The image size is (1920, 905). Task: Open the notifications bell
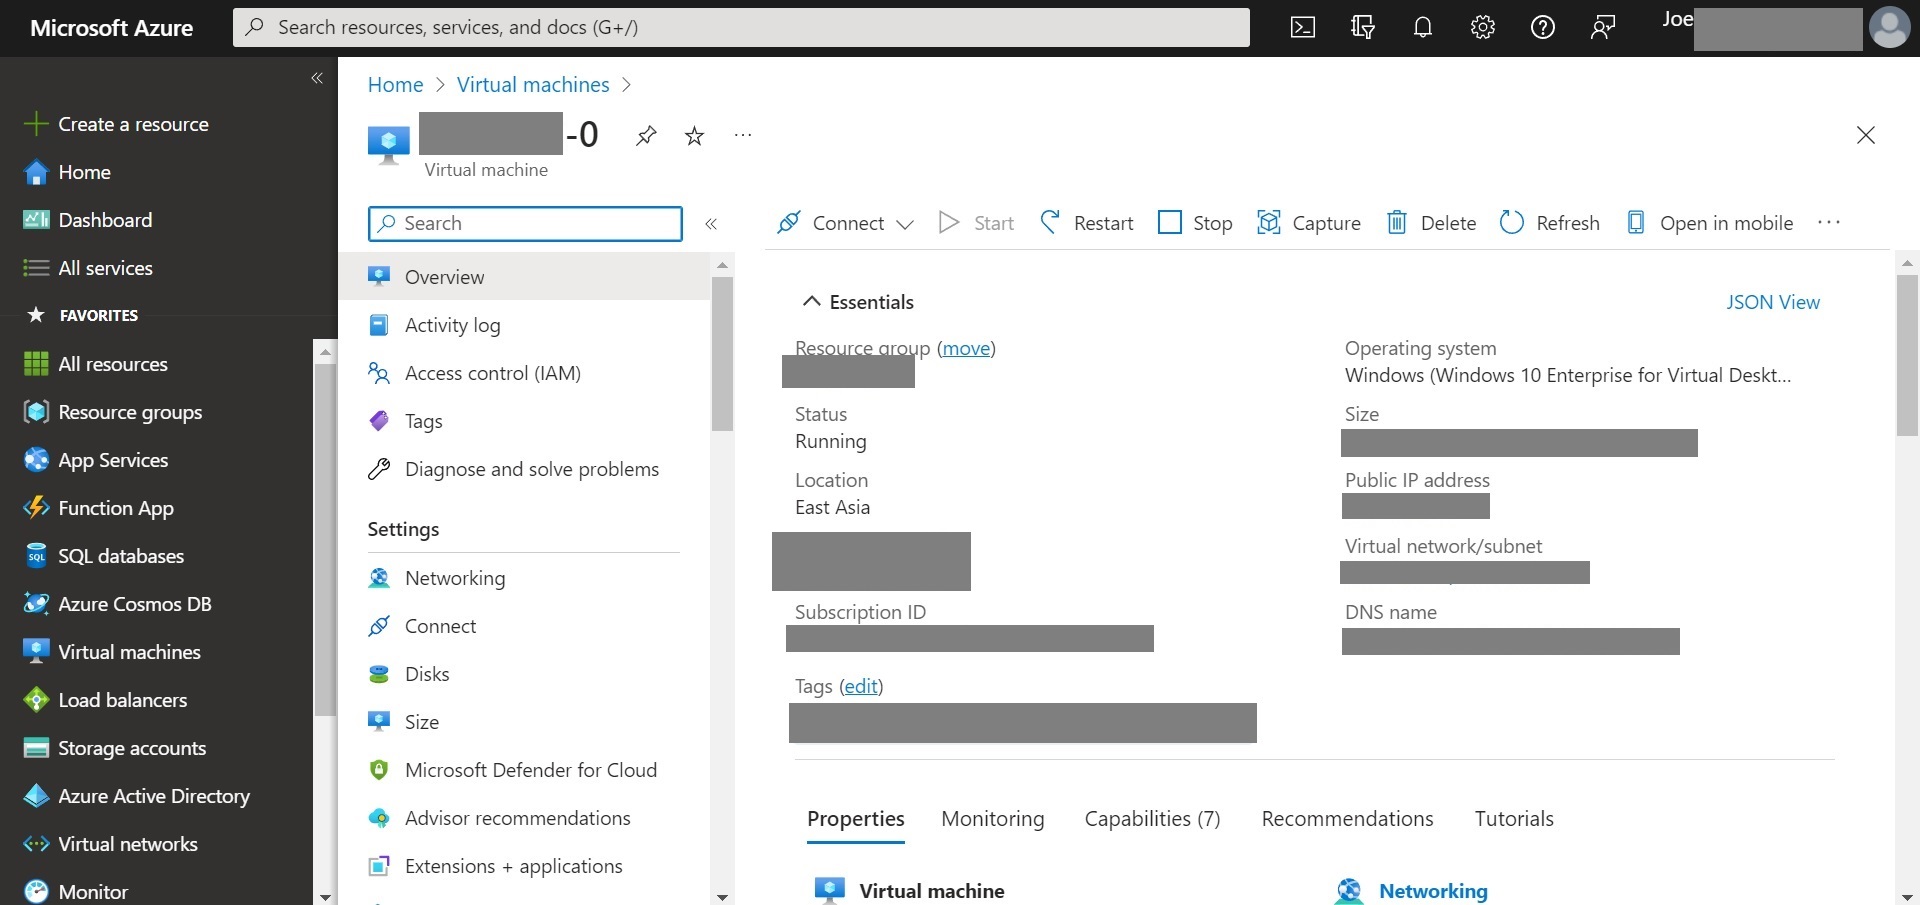(1423, 27)
